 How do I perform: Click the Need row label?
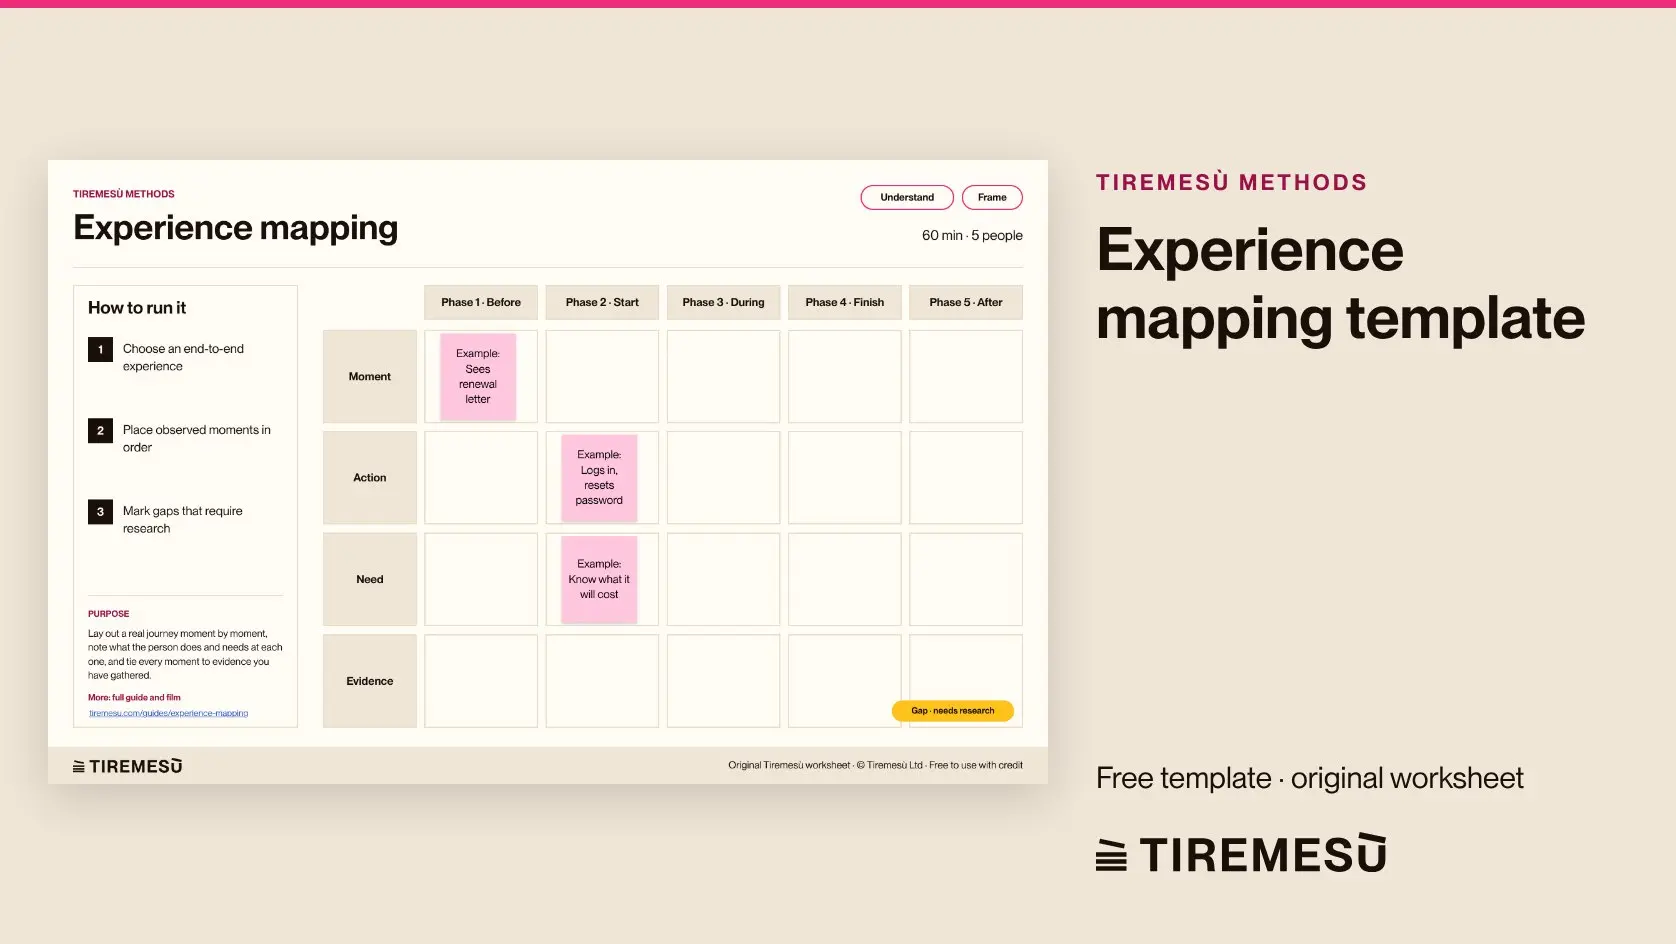pos(370,580)
